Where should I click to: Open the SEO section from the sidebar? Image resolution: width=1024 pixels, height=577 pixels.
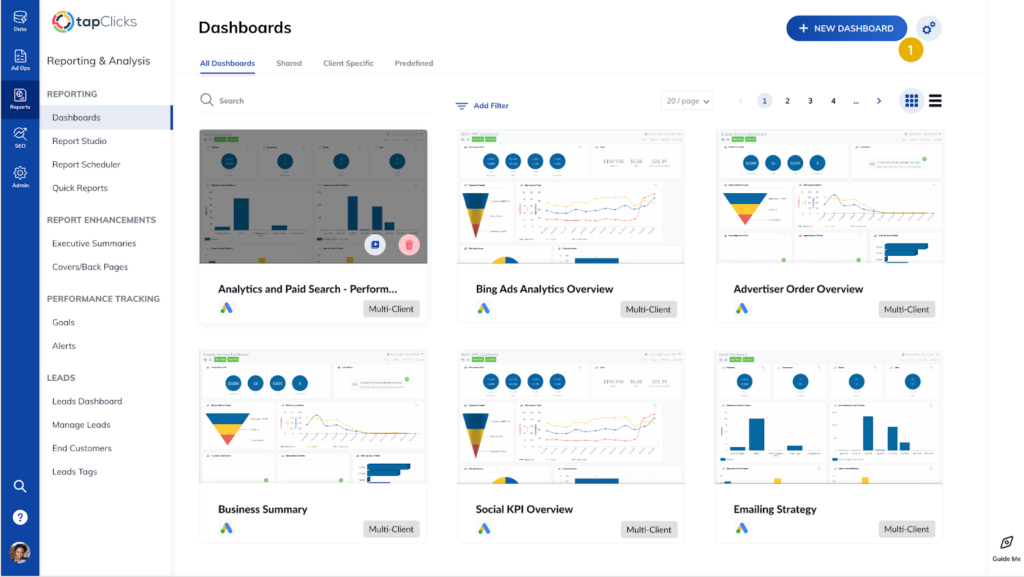[x=20, y=137]
